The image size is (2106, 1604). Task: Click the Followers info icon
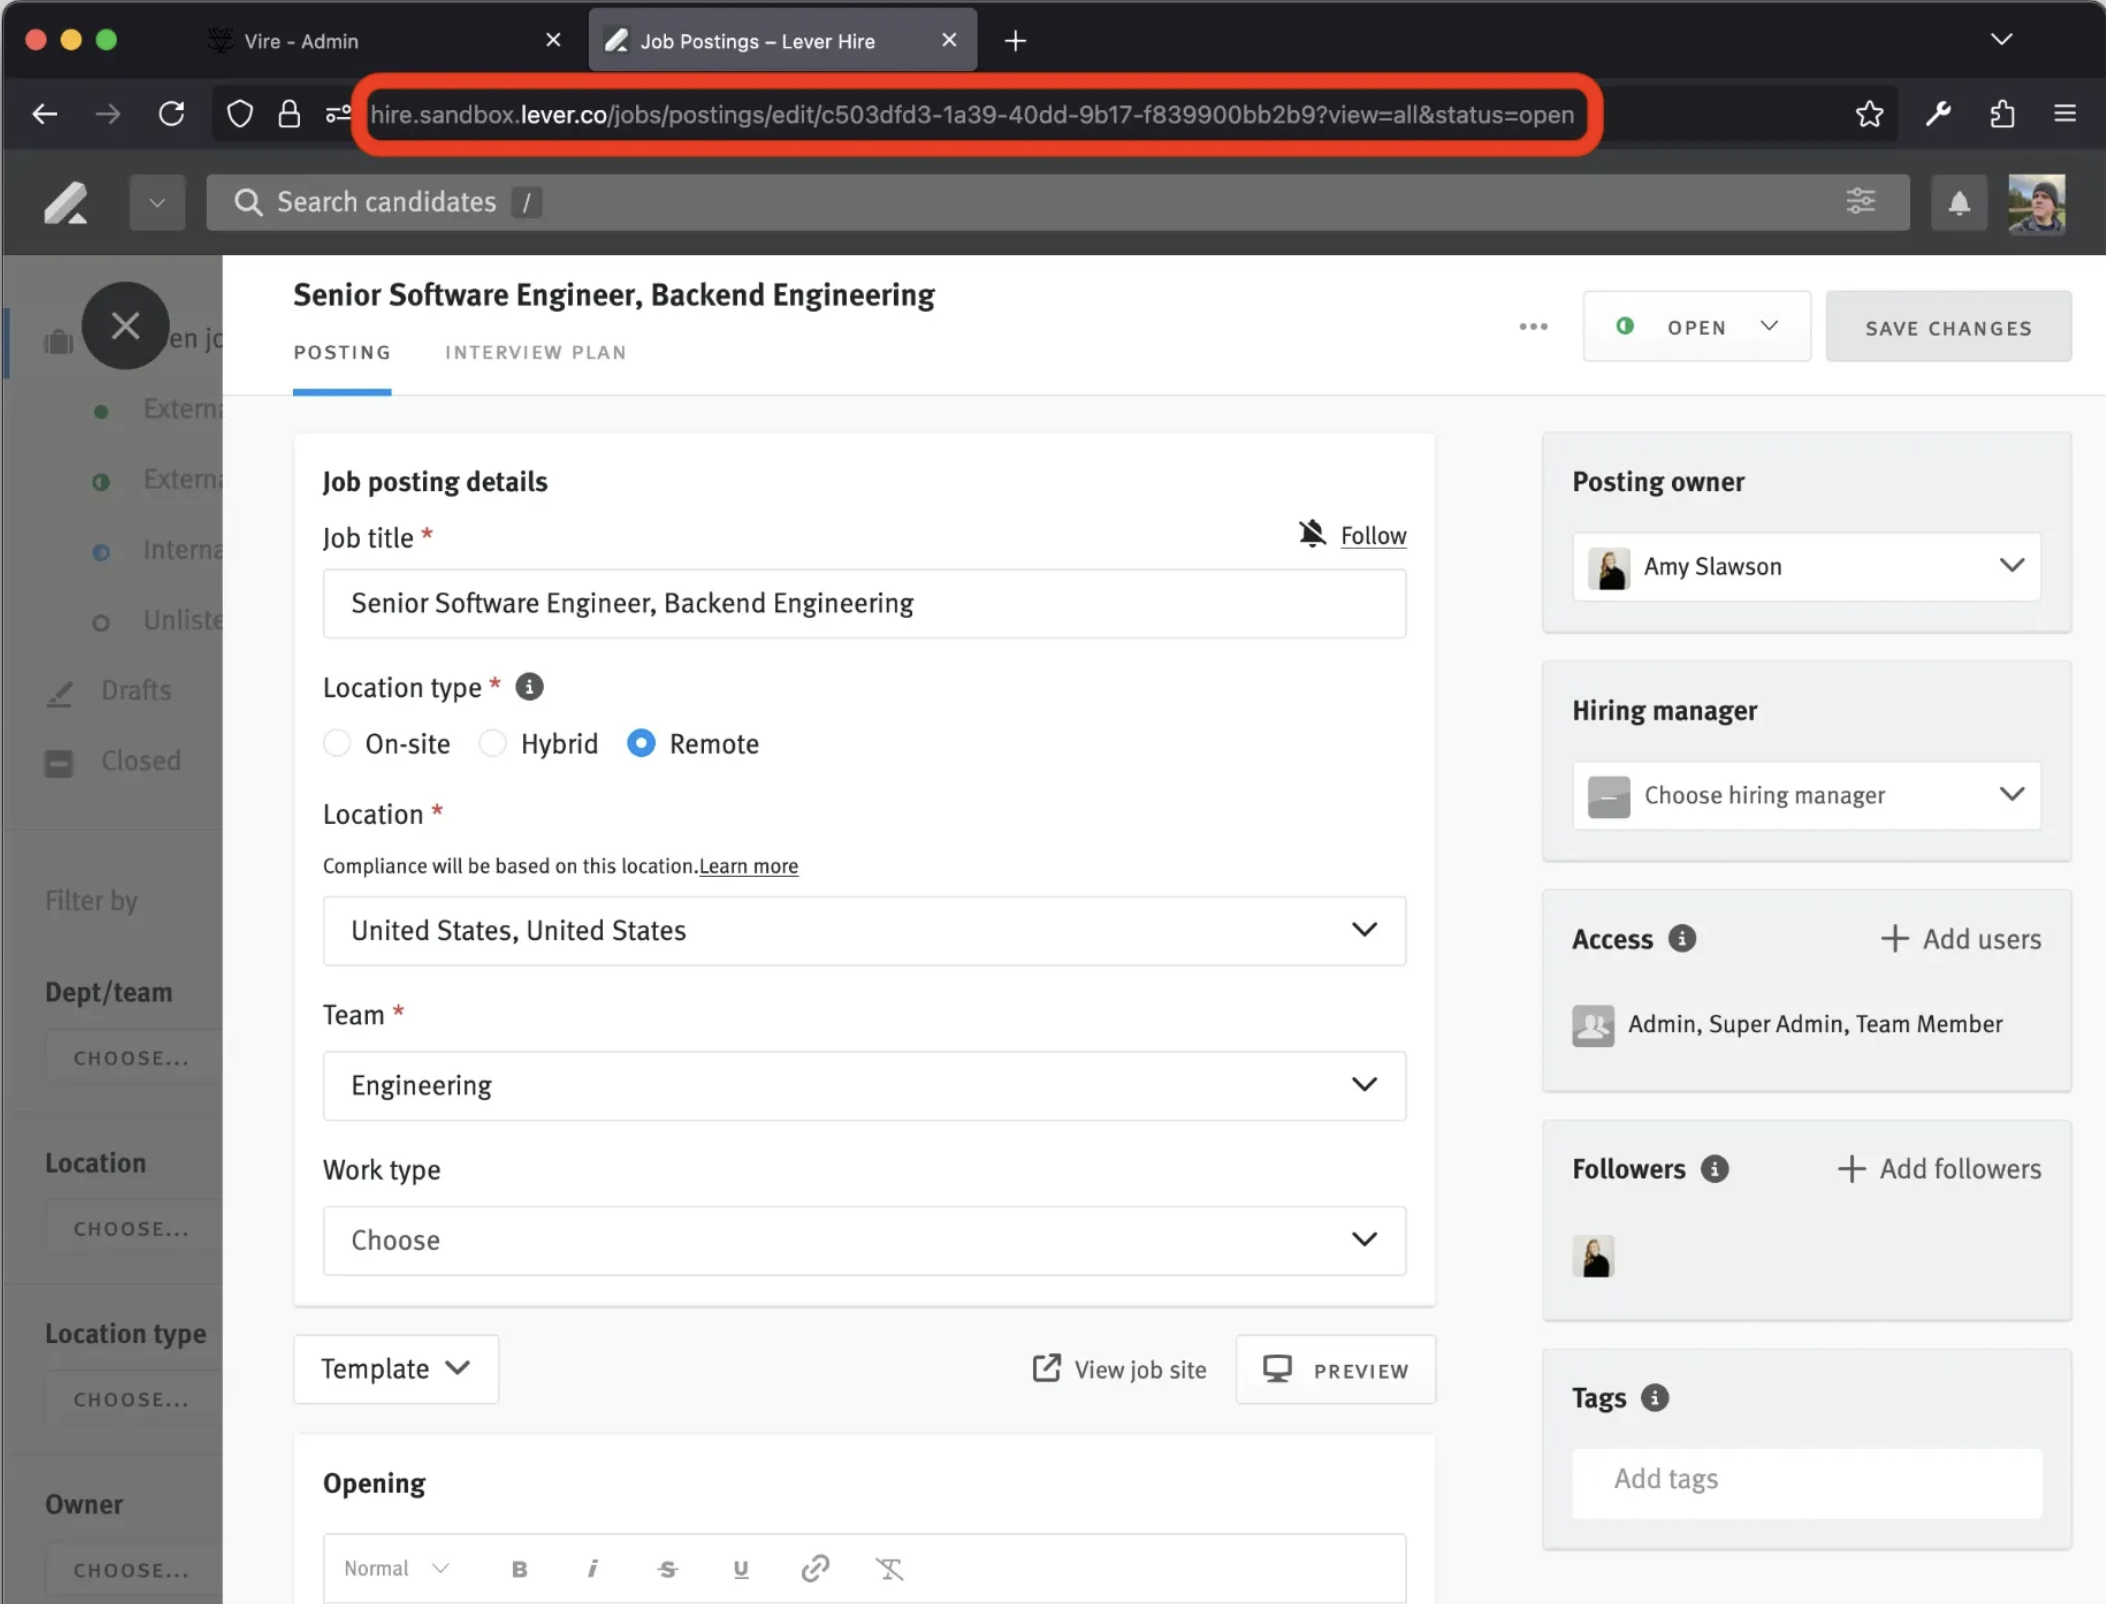coord(1715,1168)
